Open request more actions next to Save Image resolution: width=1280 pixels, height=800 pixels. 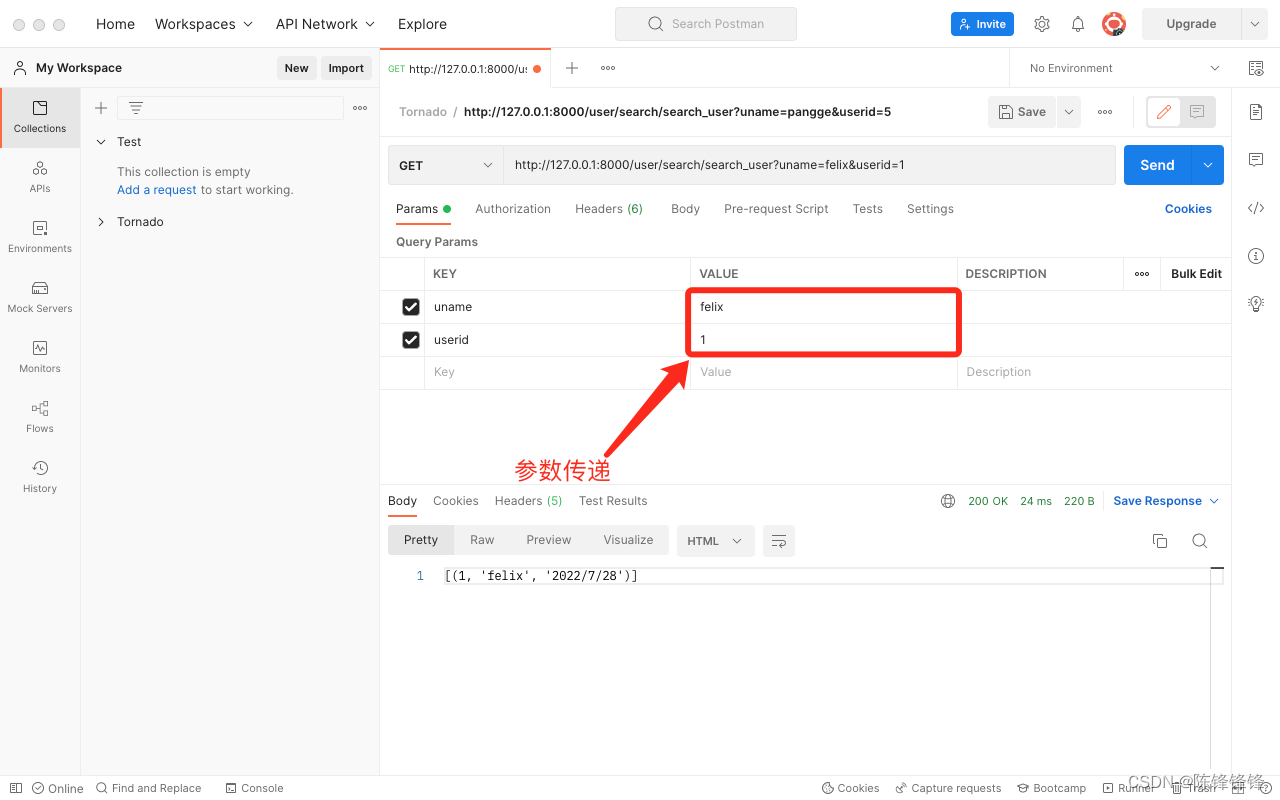coord(1105,112)
